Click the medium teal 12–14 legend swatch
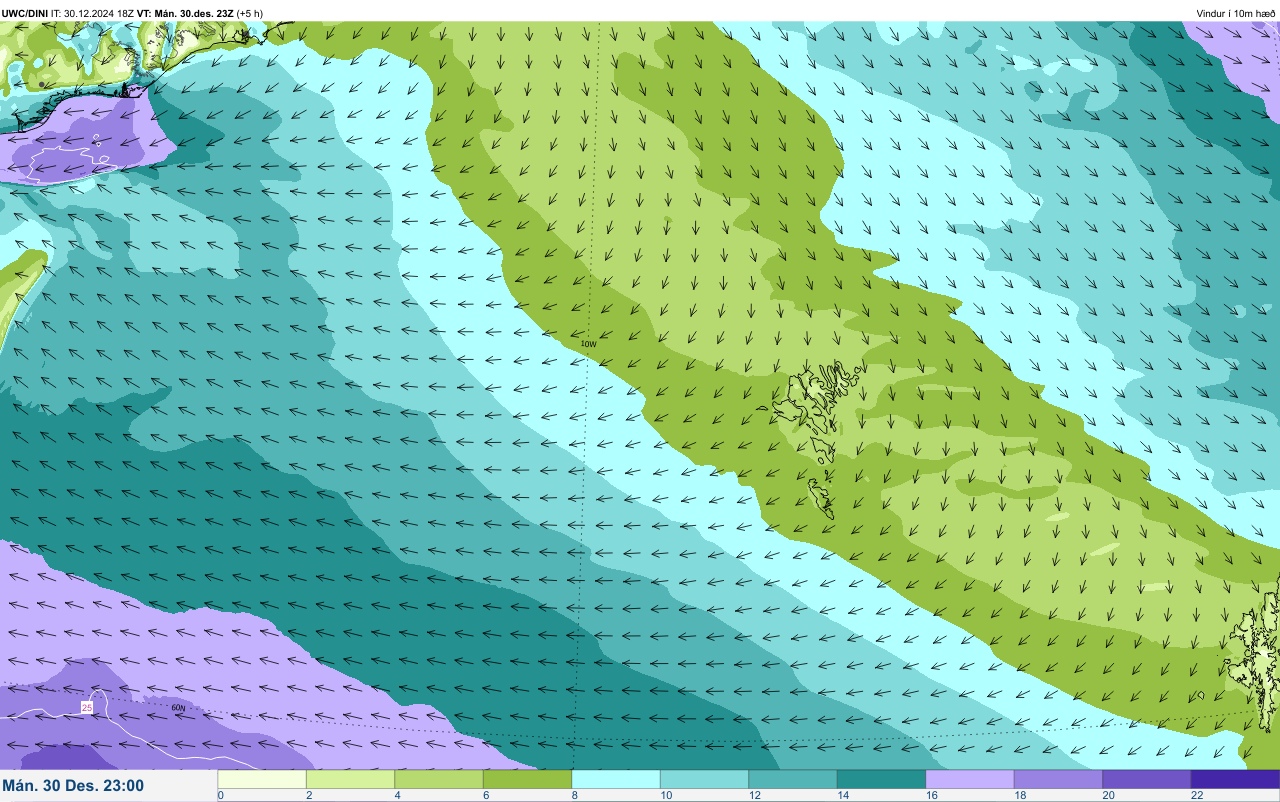This screenshot has width=1280, height=802. point(793,779)
